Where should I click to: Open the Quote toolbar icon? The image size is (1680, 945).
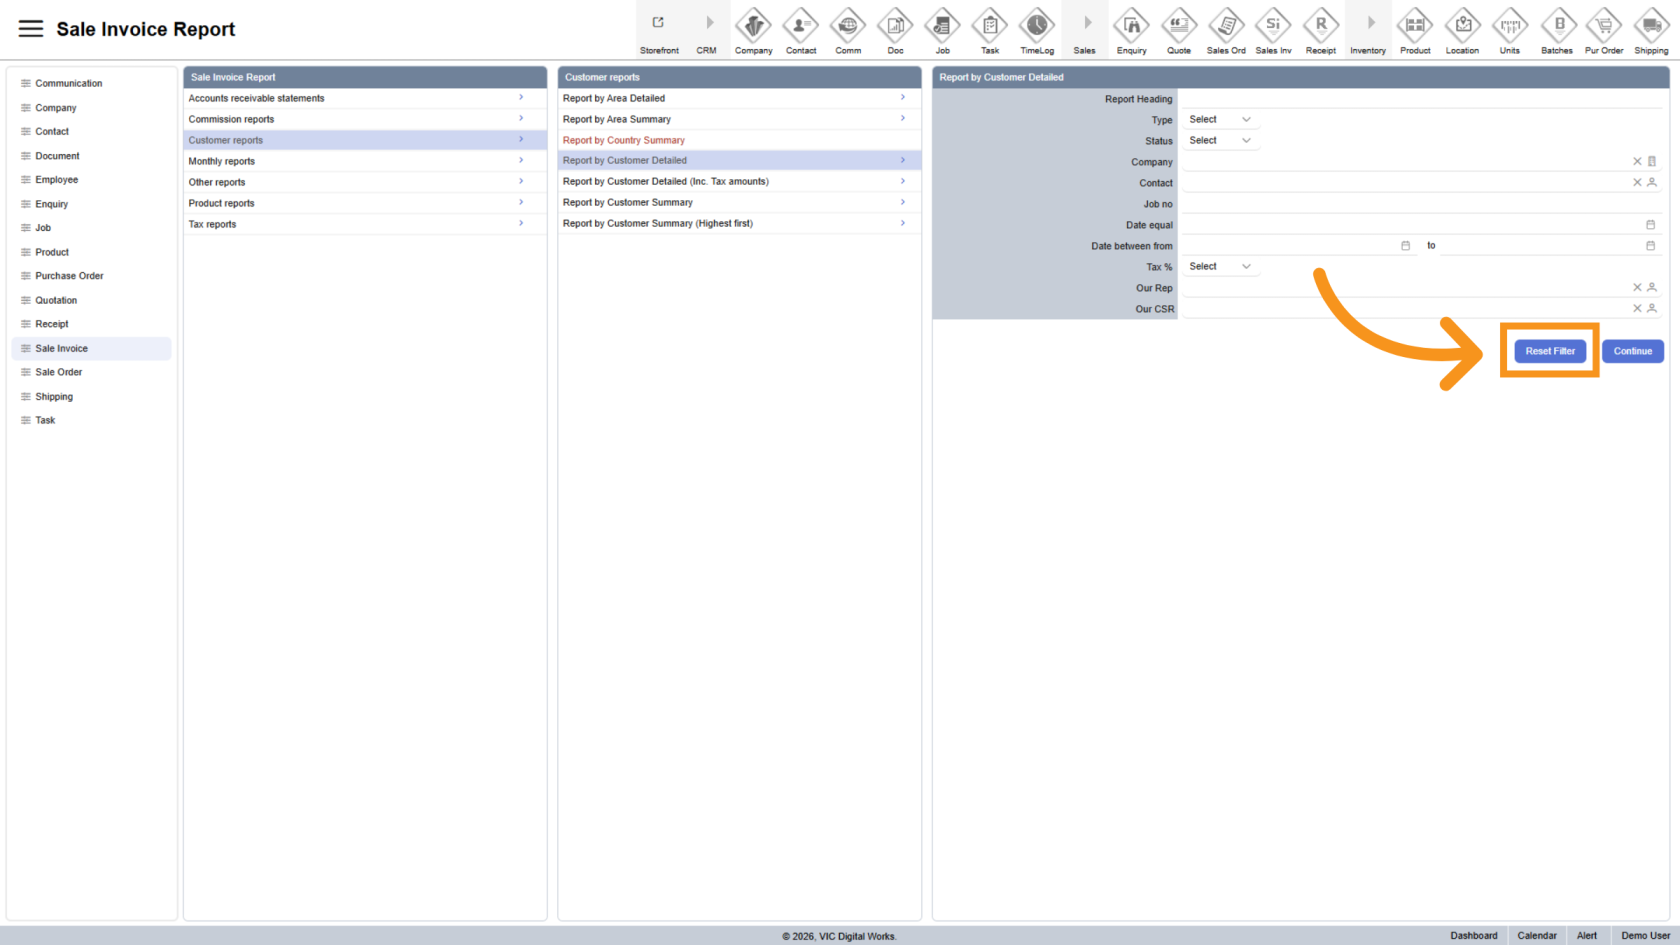1179,26
